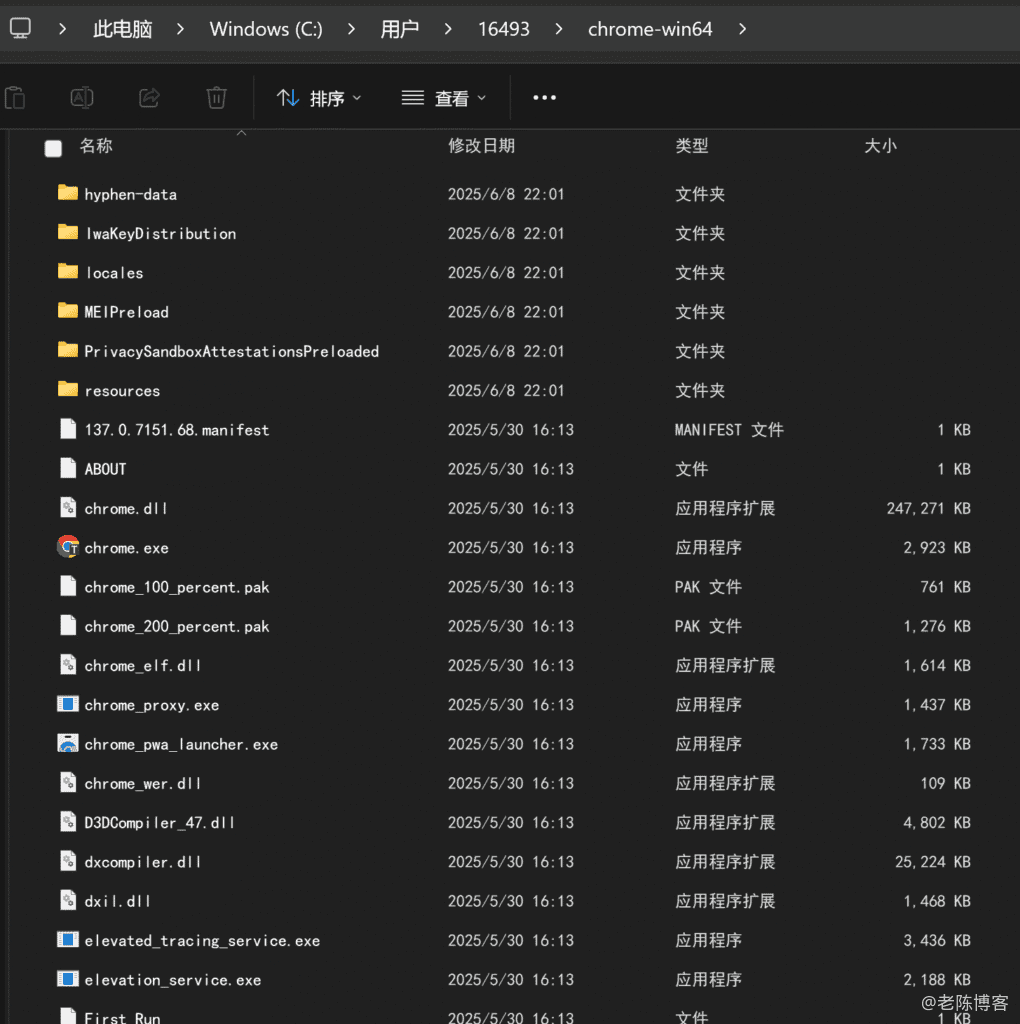Click the chrome_pwa_launcher.exe icon
1020x1024 pixels.
[x=68, y=743]
